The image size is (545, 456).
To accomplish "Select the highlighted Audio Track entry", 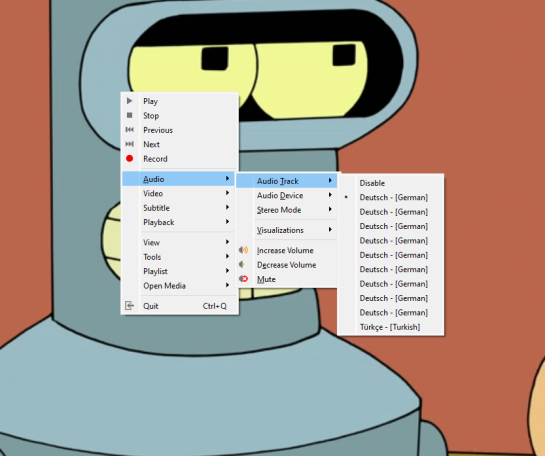I will [286, 181].
